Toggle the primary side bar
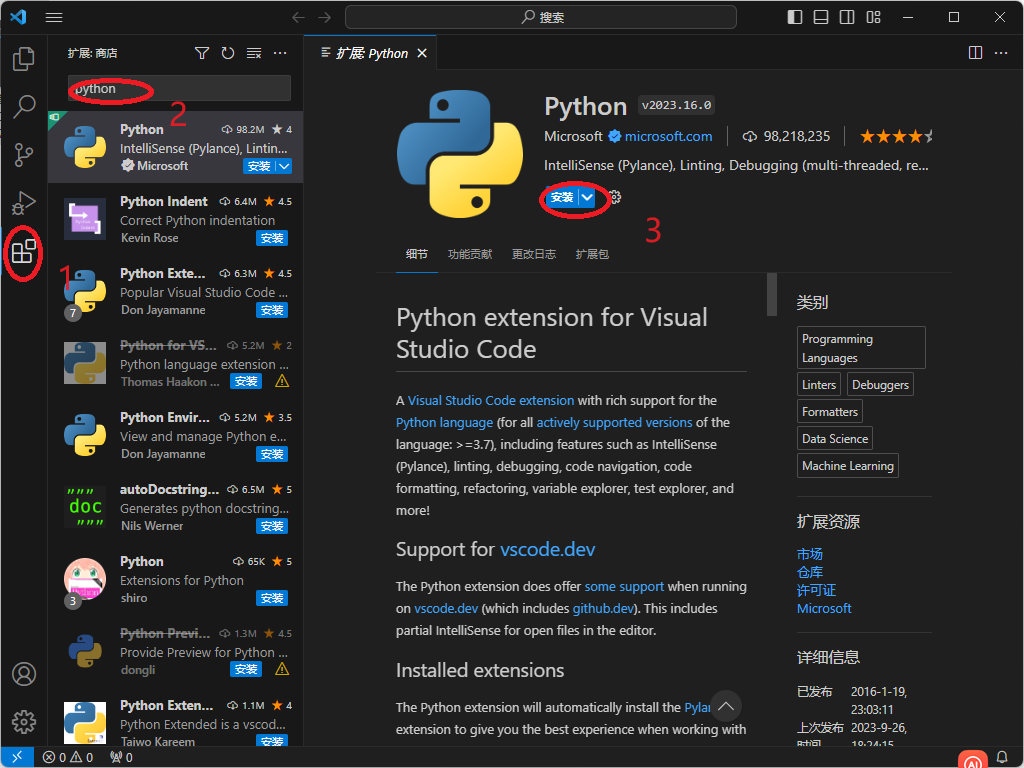1024x768 pixels. (795, 18)
